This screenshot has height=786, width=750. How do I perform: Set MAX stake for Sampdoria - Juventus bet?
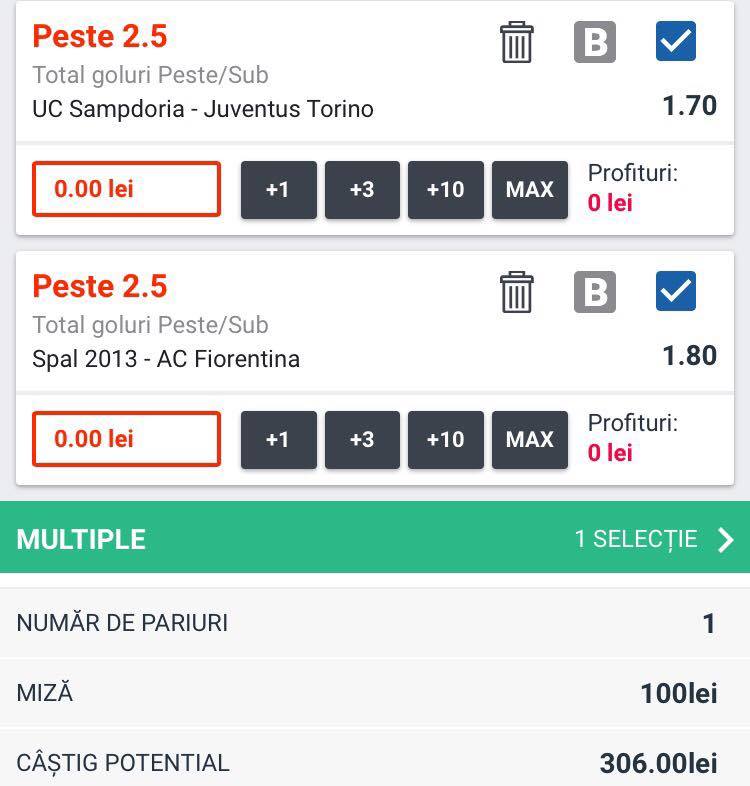point(530,190)
